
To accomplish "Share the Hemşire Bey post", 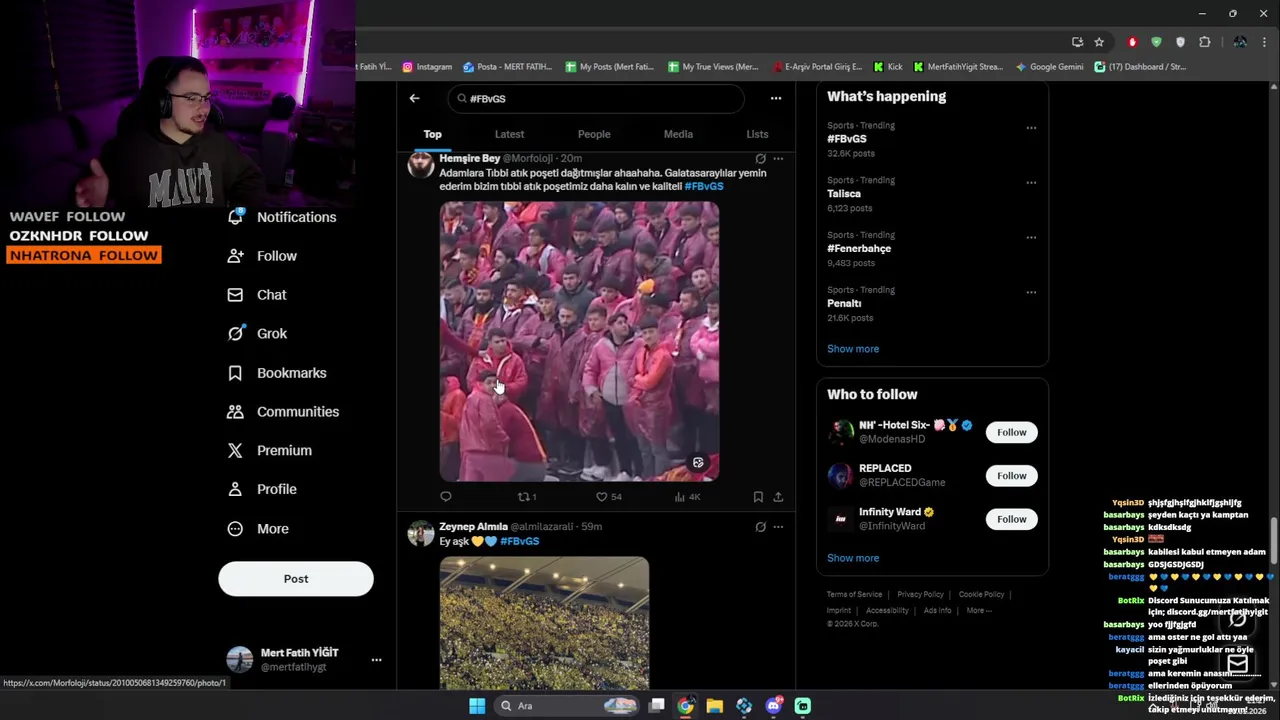I will pos(778,497).
